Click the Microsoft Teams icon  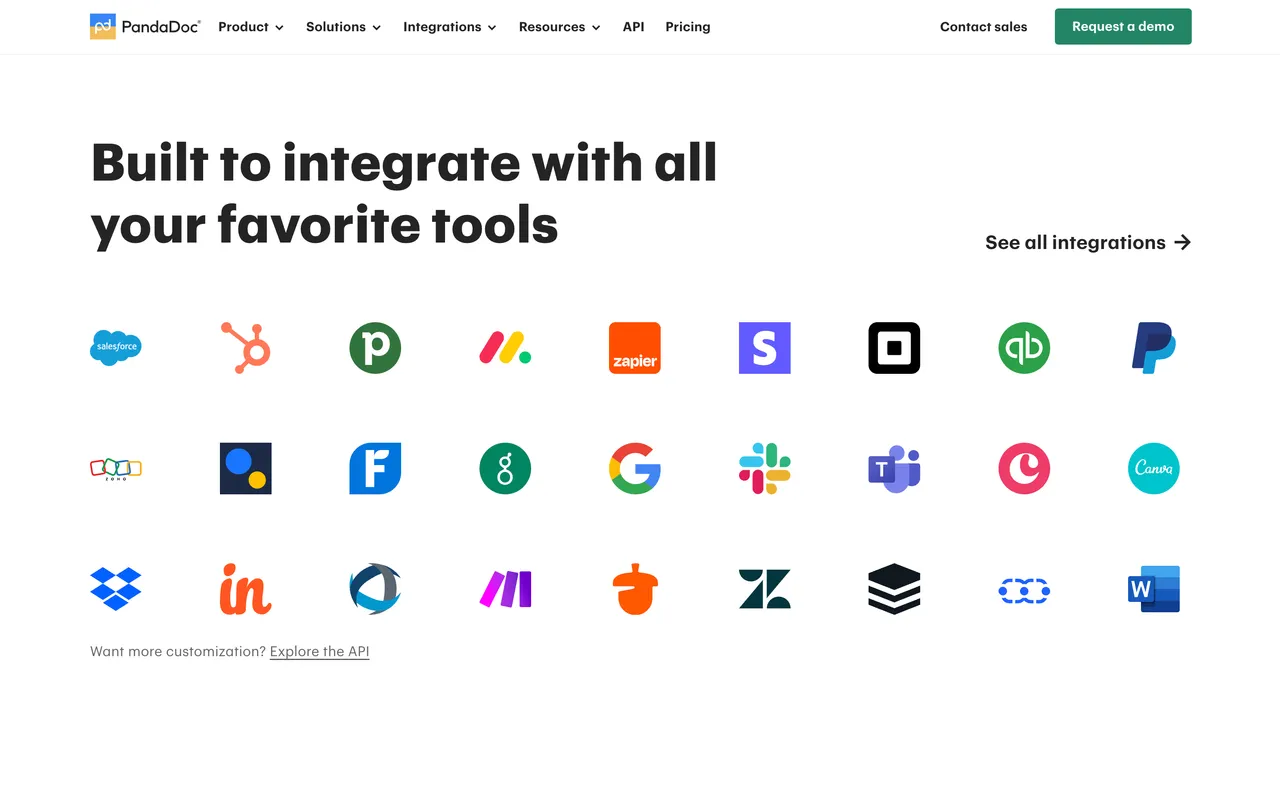pos(894,468)
